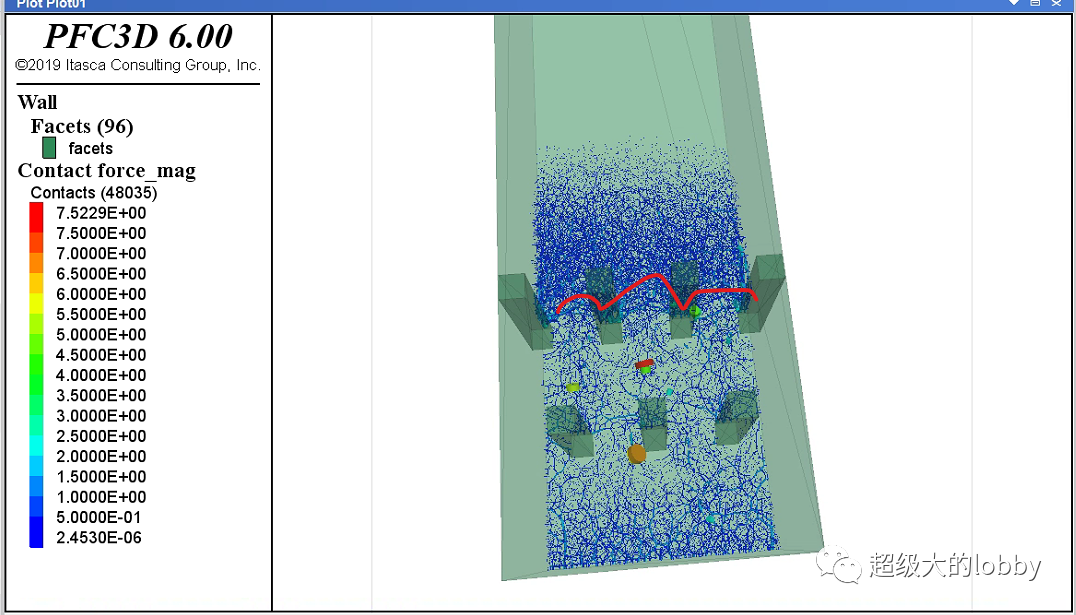
Task: Click the Contacts (48035) legend entry
Action: [x=93, y=193]
